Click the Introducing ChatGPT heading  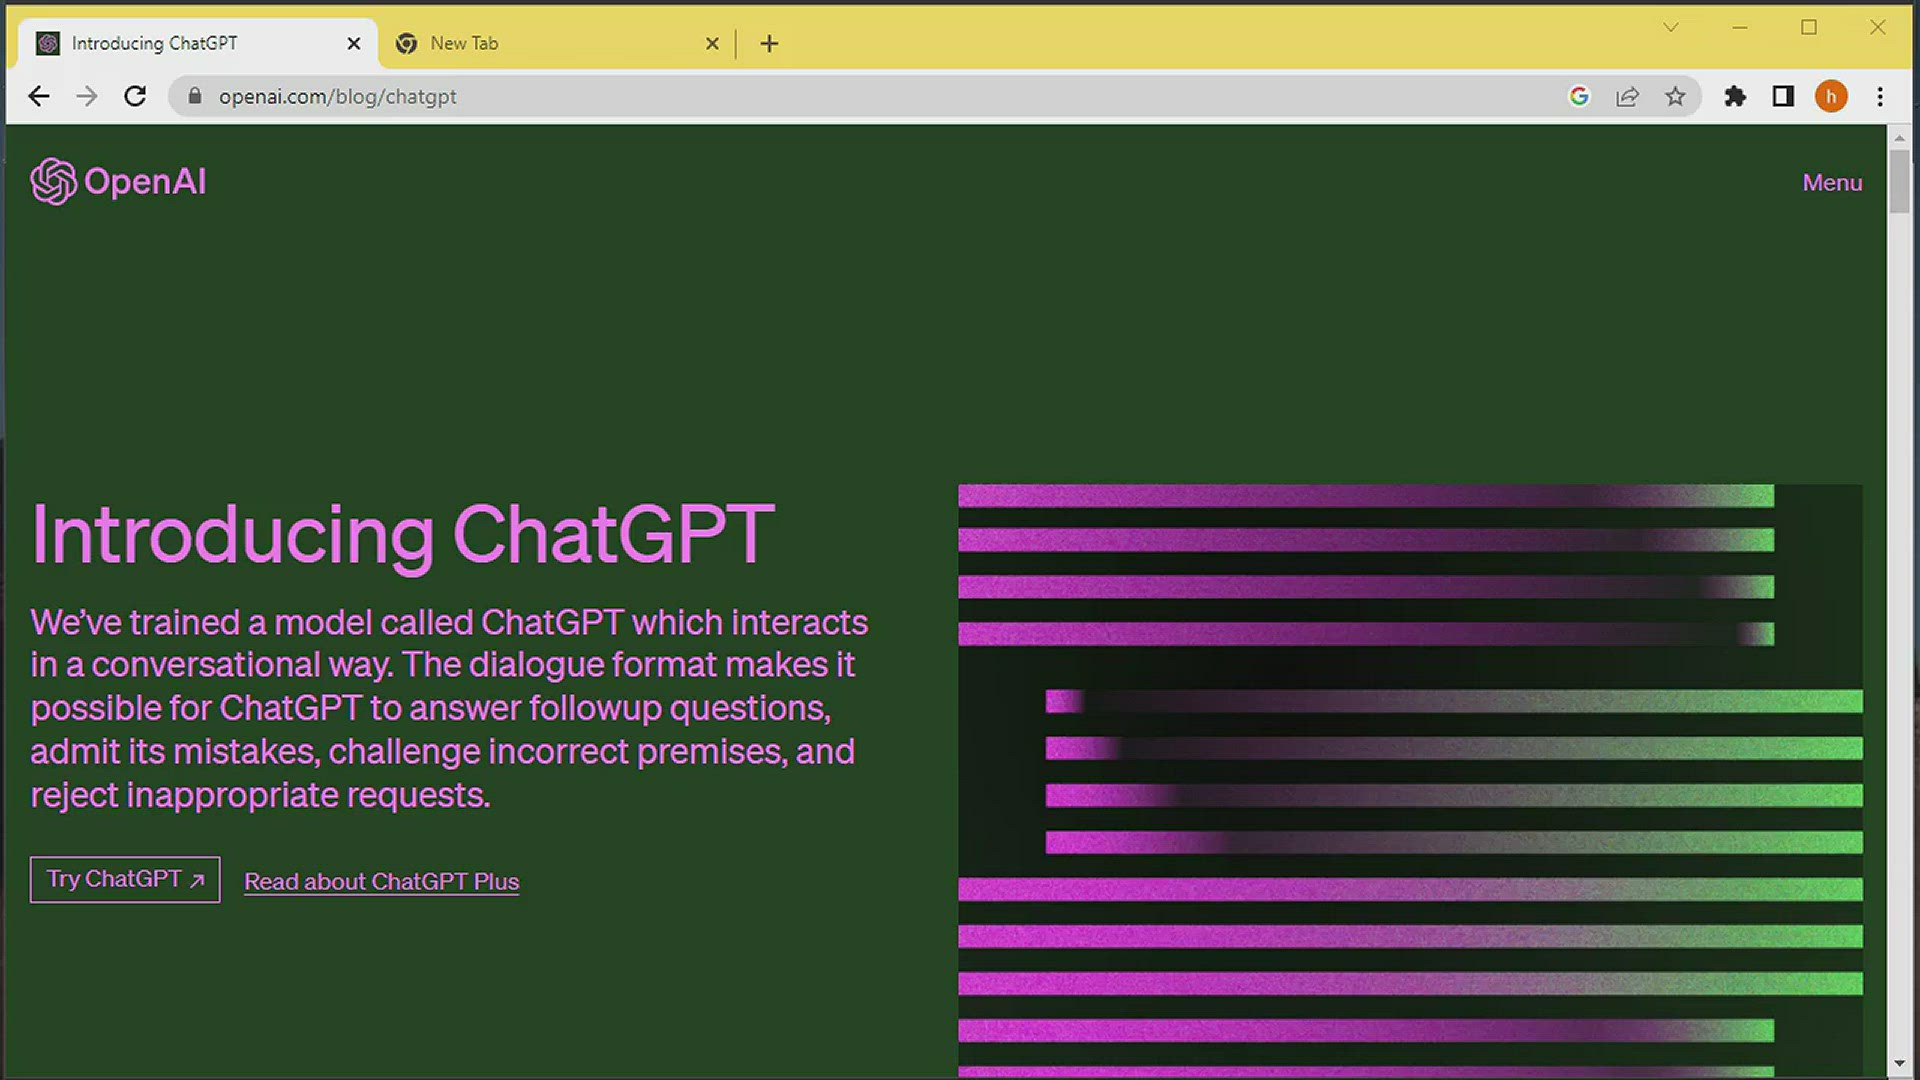[x=403, y=535]
